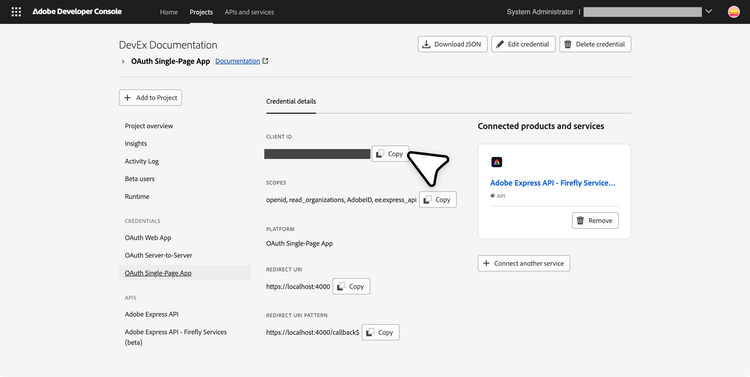Open Adobe Express API in sidebar

coord(152,314)
